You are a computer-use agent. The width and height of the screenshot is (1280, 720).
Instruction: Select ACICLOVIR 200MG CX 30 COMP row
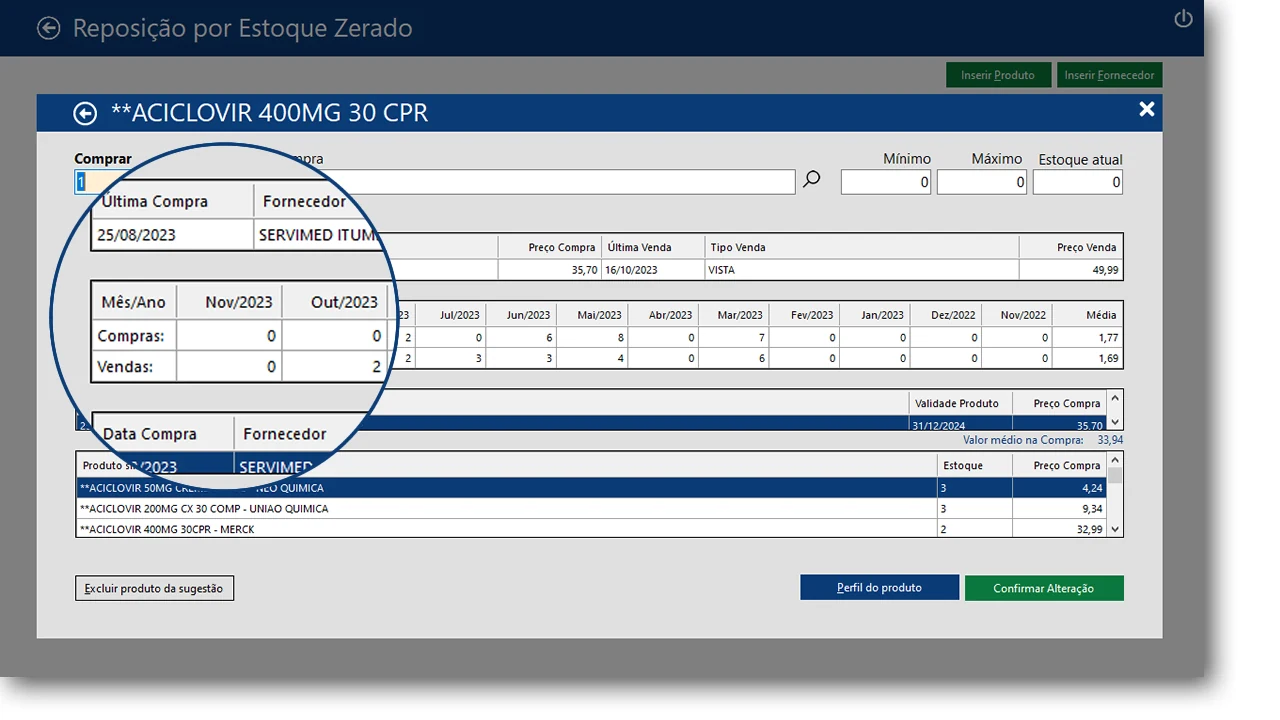[x=592, y=509]
